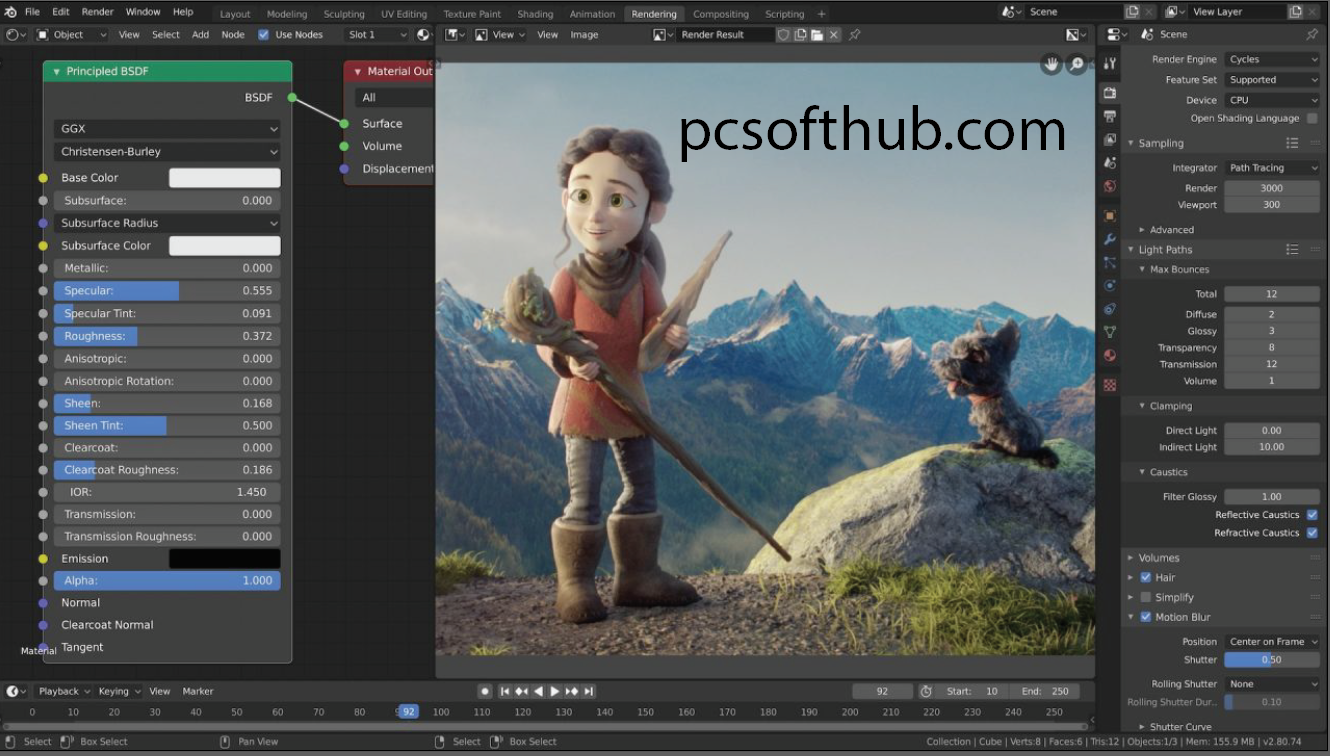Image resolution: width=1330 pixels, height=756 pixels.
Task: Toggle the pin image icon
Action: pyautogui.click(x=855, y=34)
